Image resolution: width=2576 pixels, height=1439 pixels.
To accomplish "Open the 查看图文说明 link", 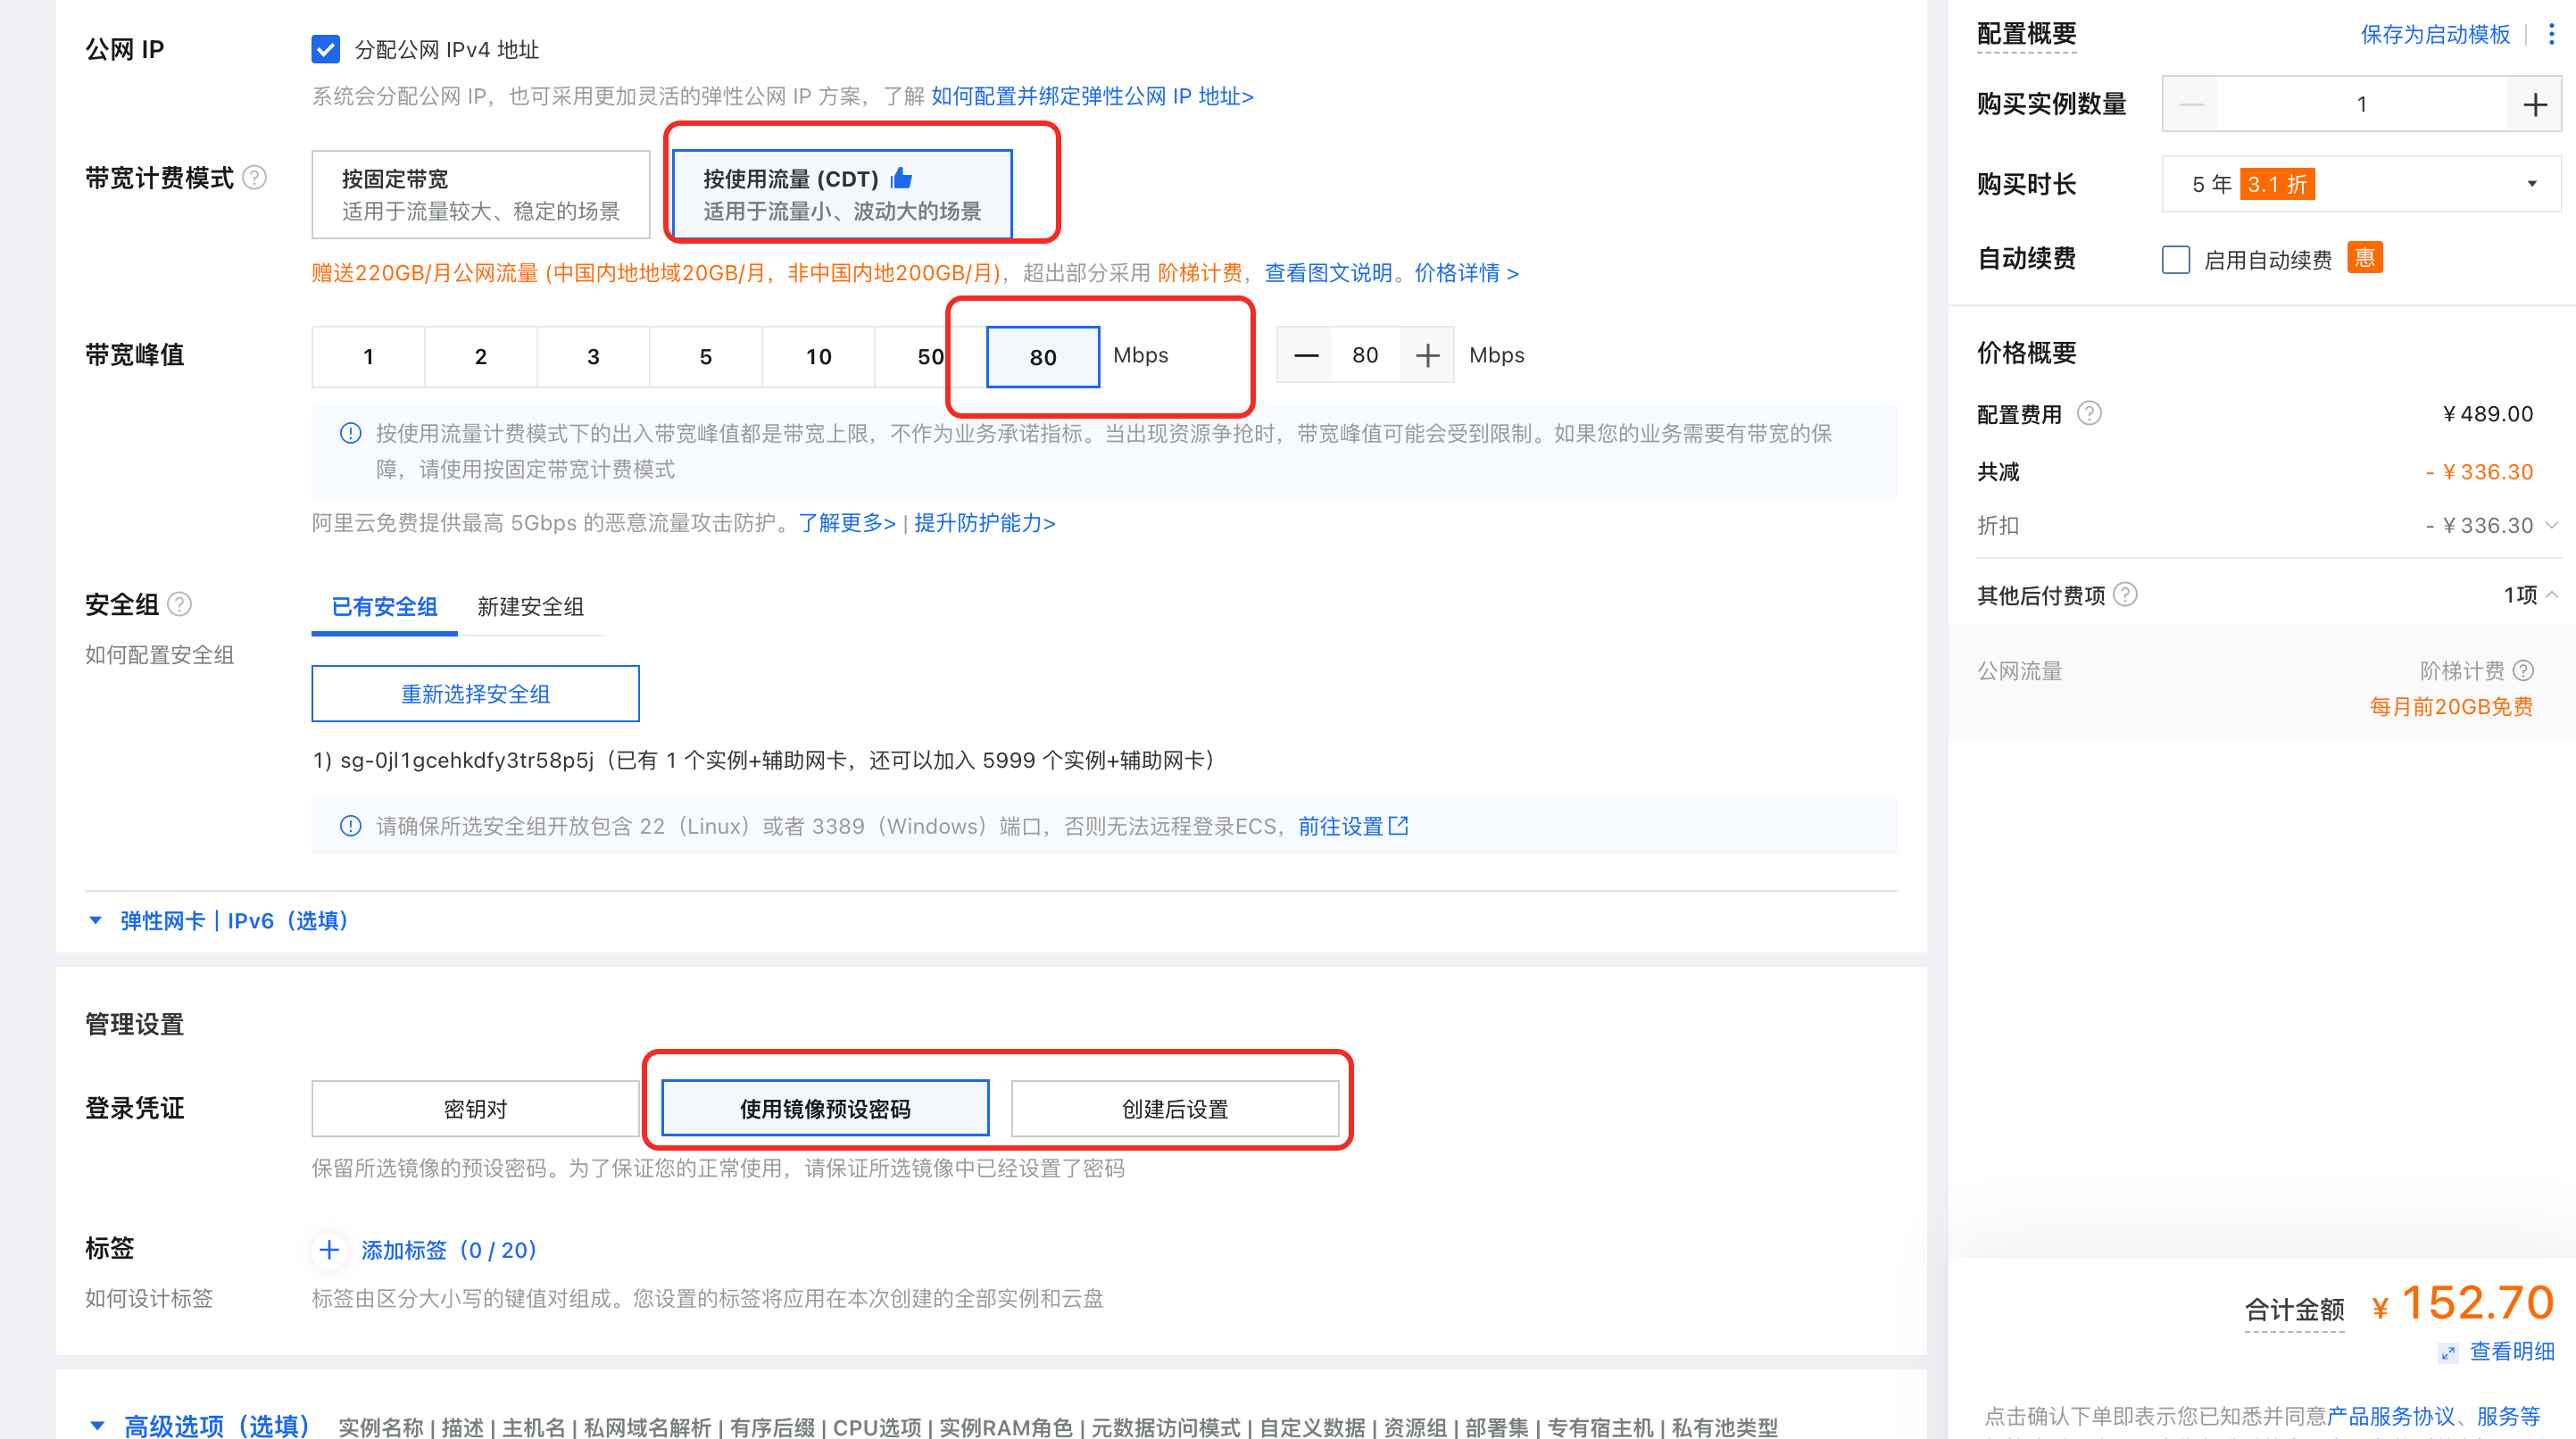I will (x=1328, y=273).
